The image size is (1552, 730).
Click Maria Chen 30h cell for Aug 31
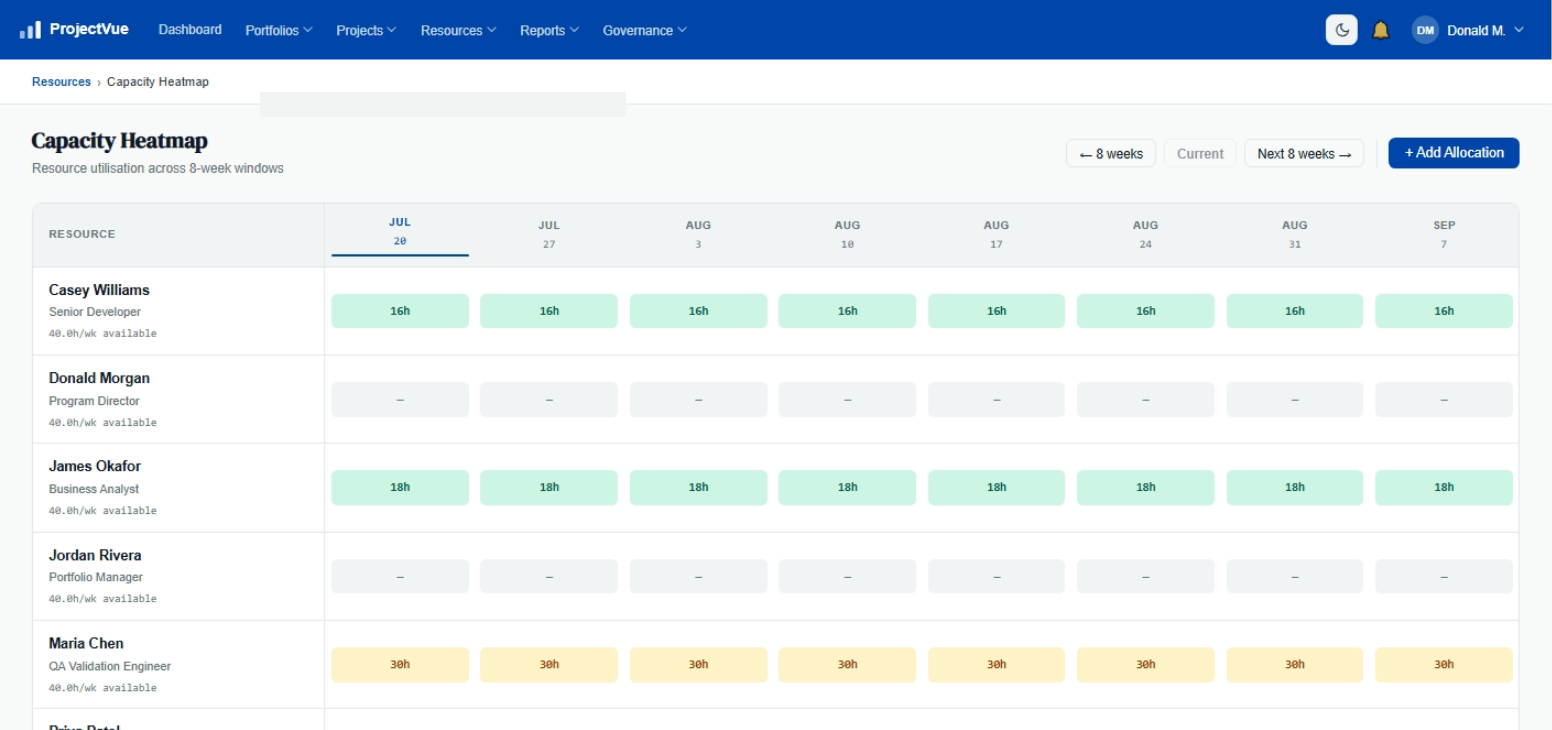tap(1295, 665)
